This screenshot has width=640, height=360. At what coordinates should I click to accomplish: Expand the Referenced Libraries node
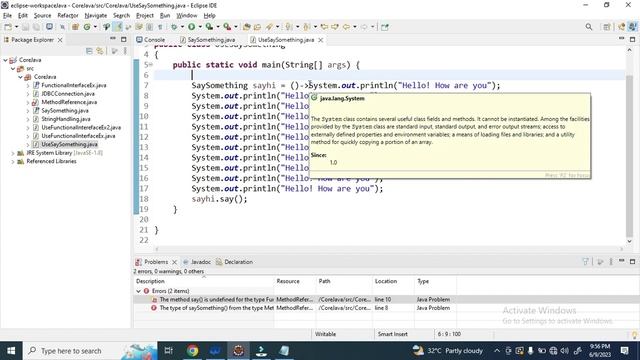13,162
